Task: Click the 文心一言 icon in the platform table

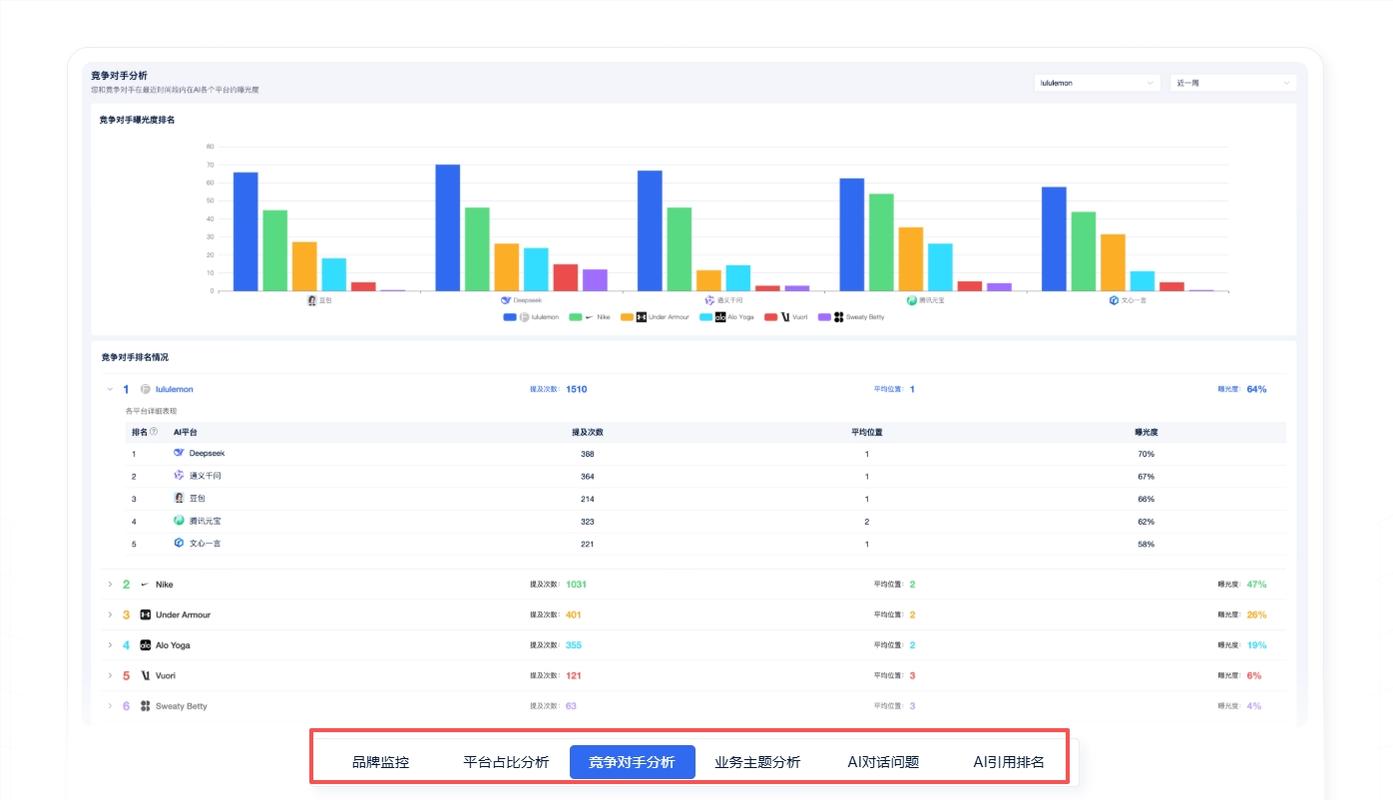Action: (179, 543)
